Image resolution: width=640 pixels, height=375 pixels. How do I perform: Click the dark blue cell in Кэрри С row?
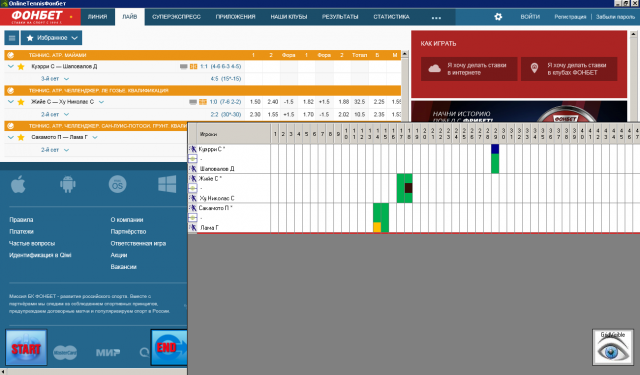(495, 149)
